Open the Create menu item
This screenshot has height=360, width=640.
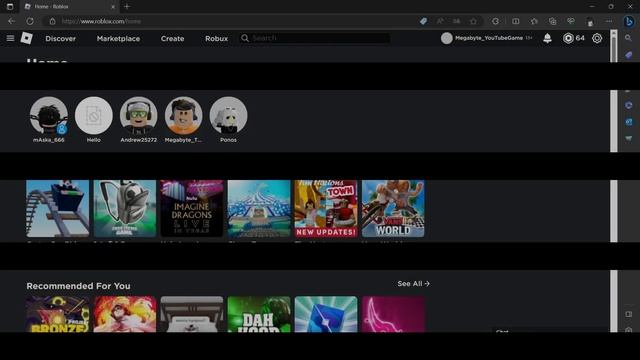coord(172,38)
